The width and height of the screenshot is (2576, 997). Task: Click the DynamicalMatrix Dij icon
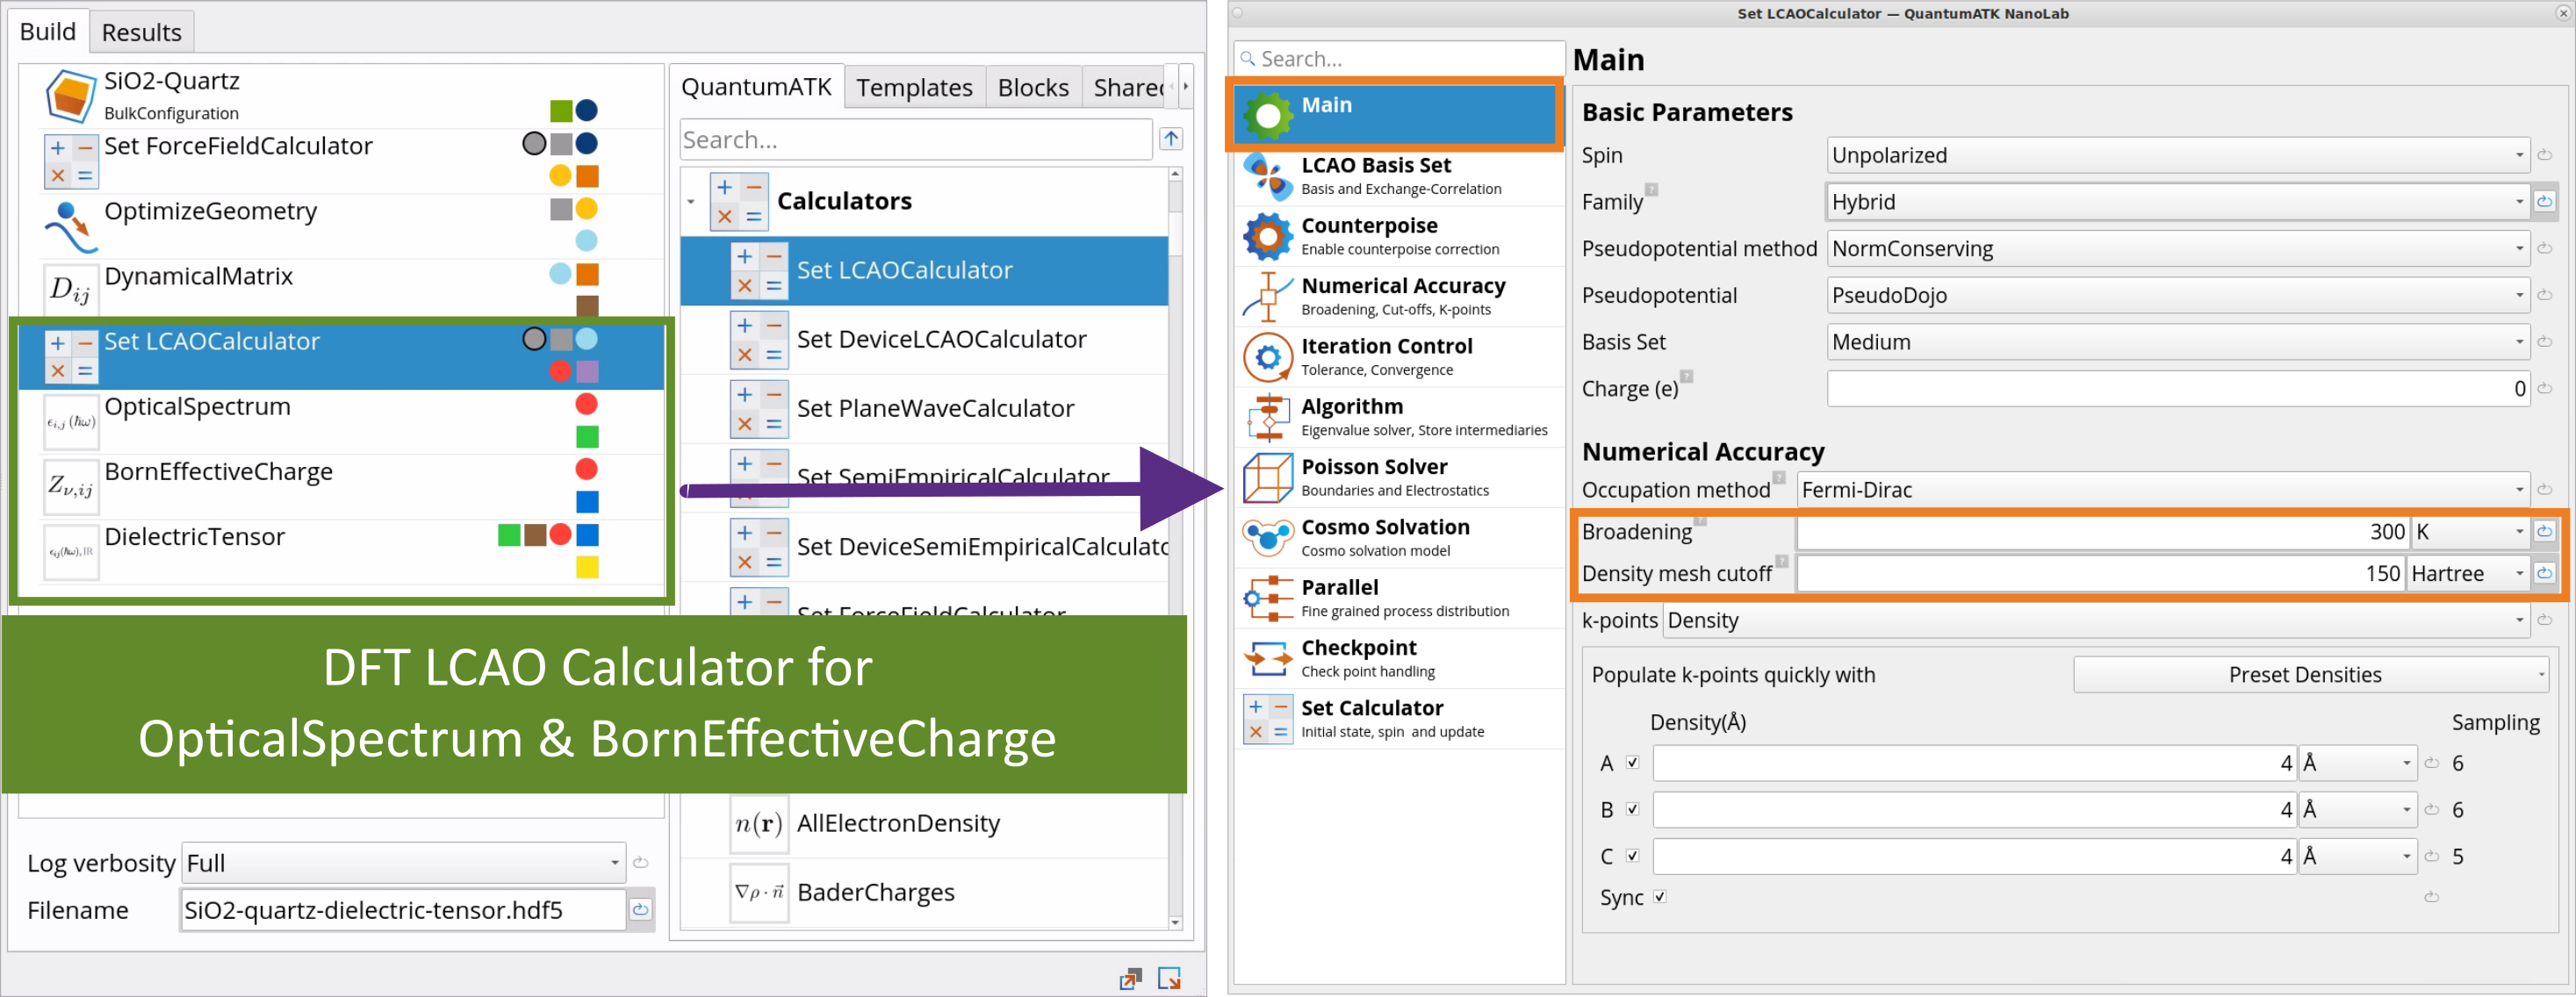point(71,291)
